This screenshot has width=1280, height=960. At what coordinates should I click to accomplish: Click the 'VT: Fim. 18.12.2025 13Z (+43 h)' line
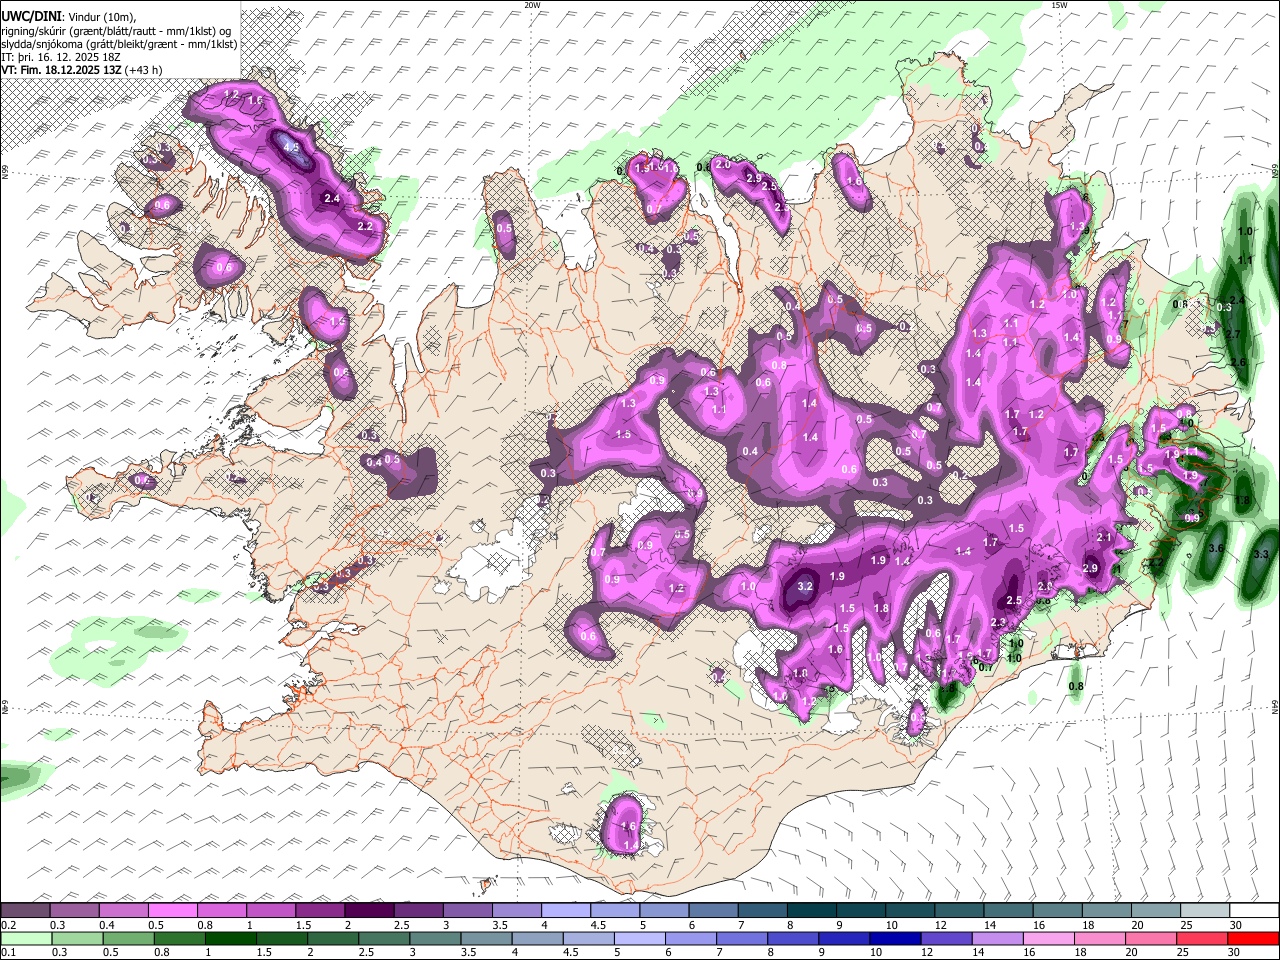coord(82,70)
